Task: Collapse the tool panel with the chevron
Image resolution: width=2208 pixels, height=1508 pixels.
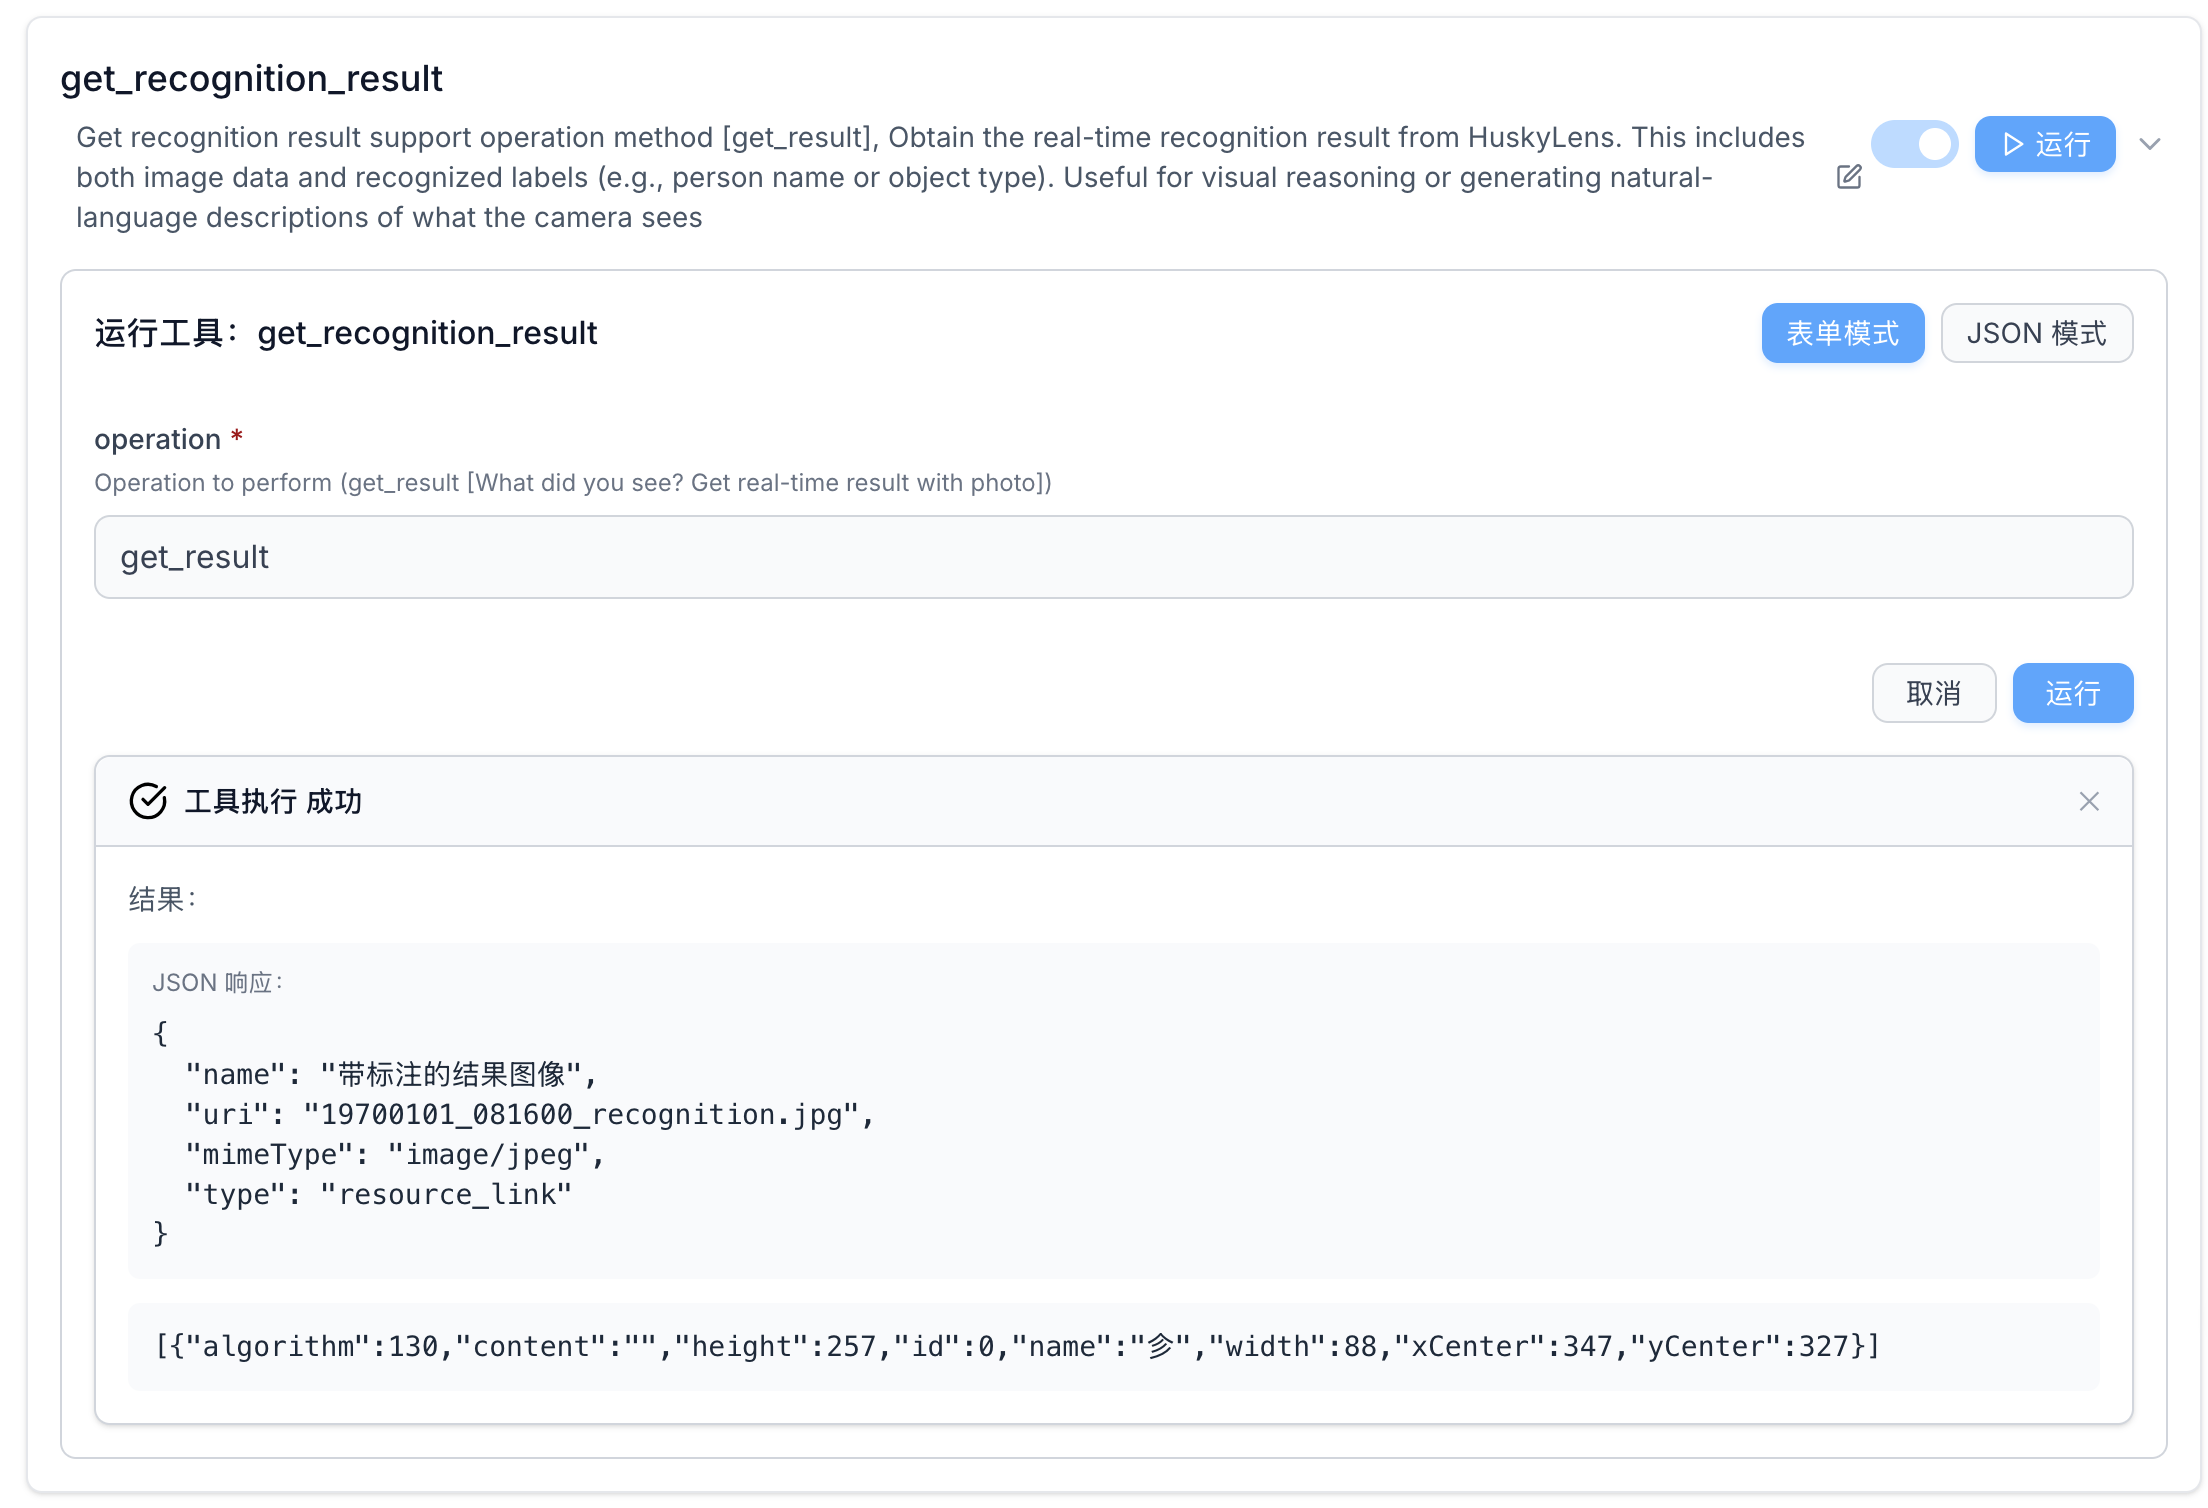Action: tap(2149, 145)
